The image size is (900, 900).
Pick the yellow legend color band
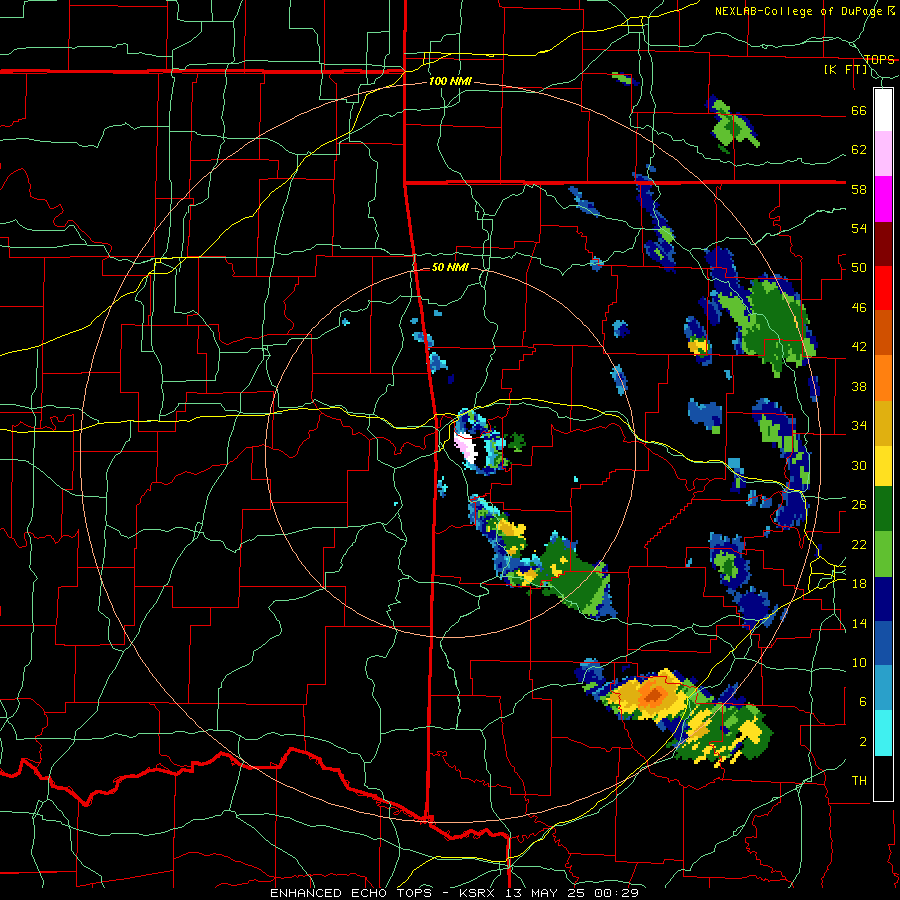pyautogui.click(x=883, y=466)
